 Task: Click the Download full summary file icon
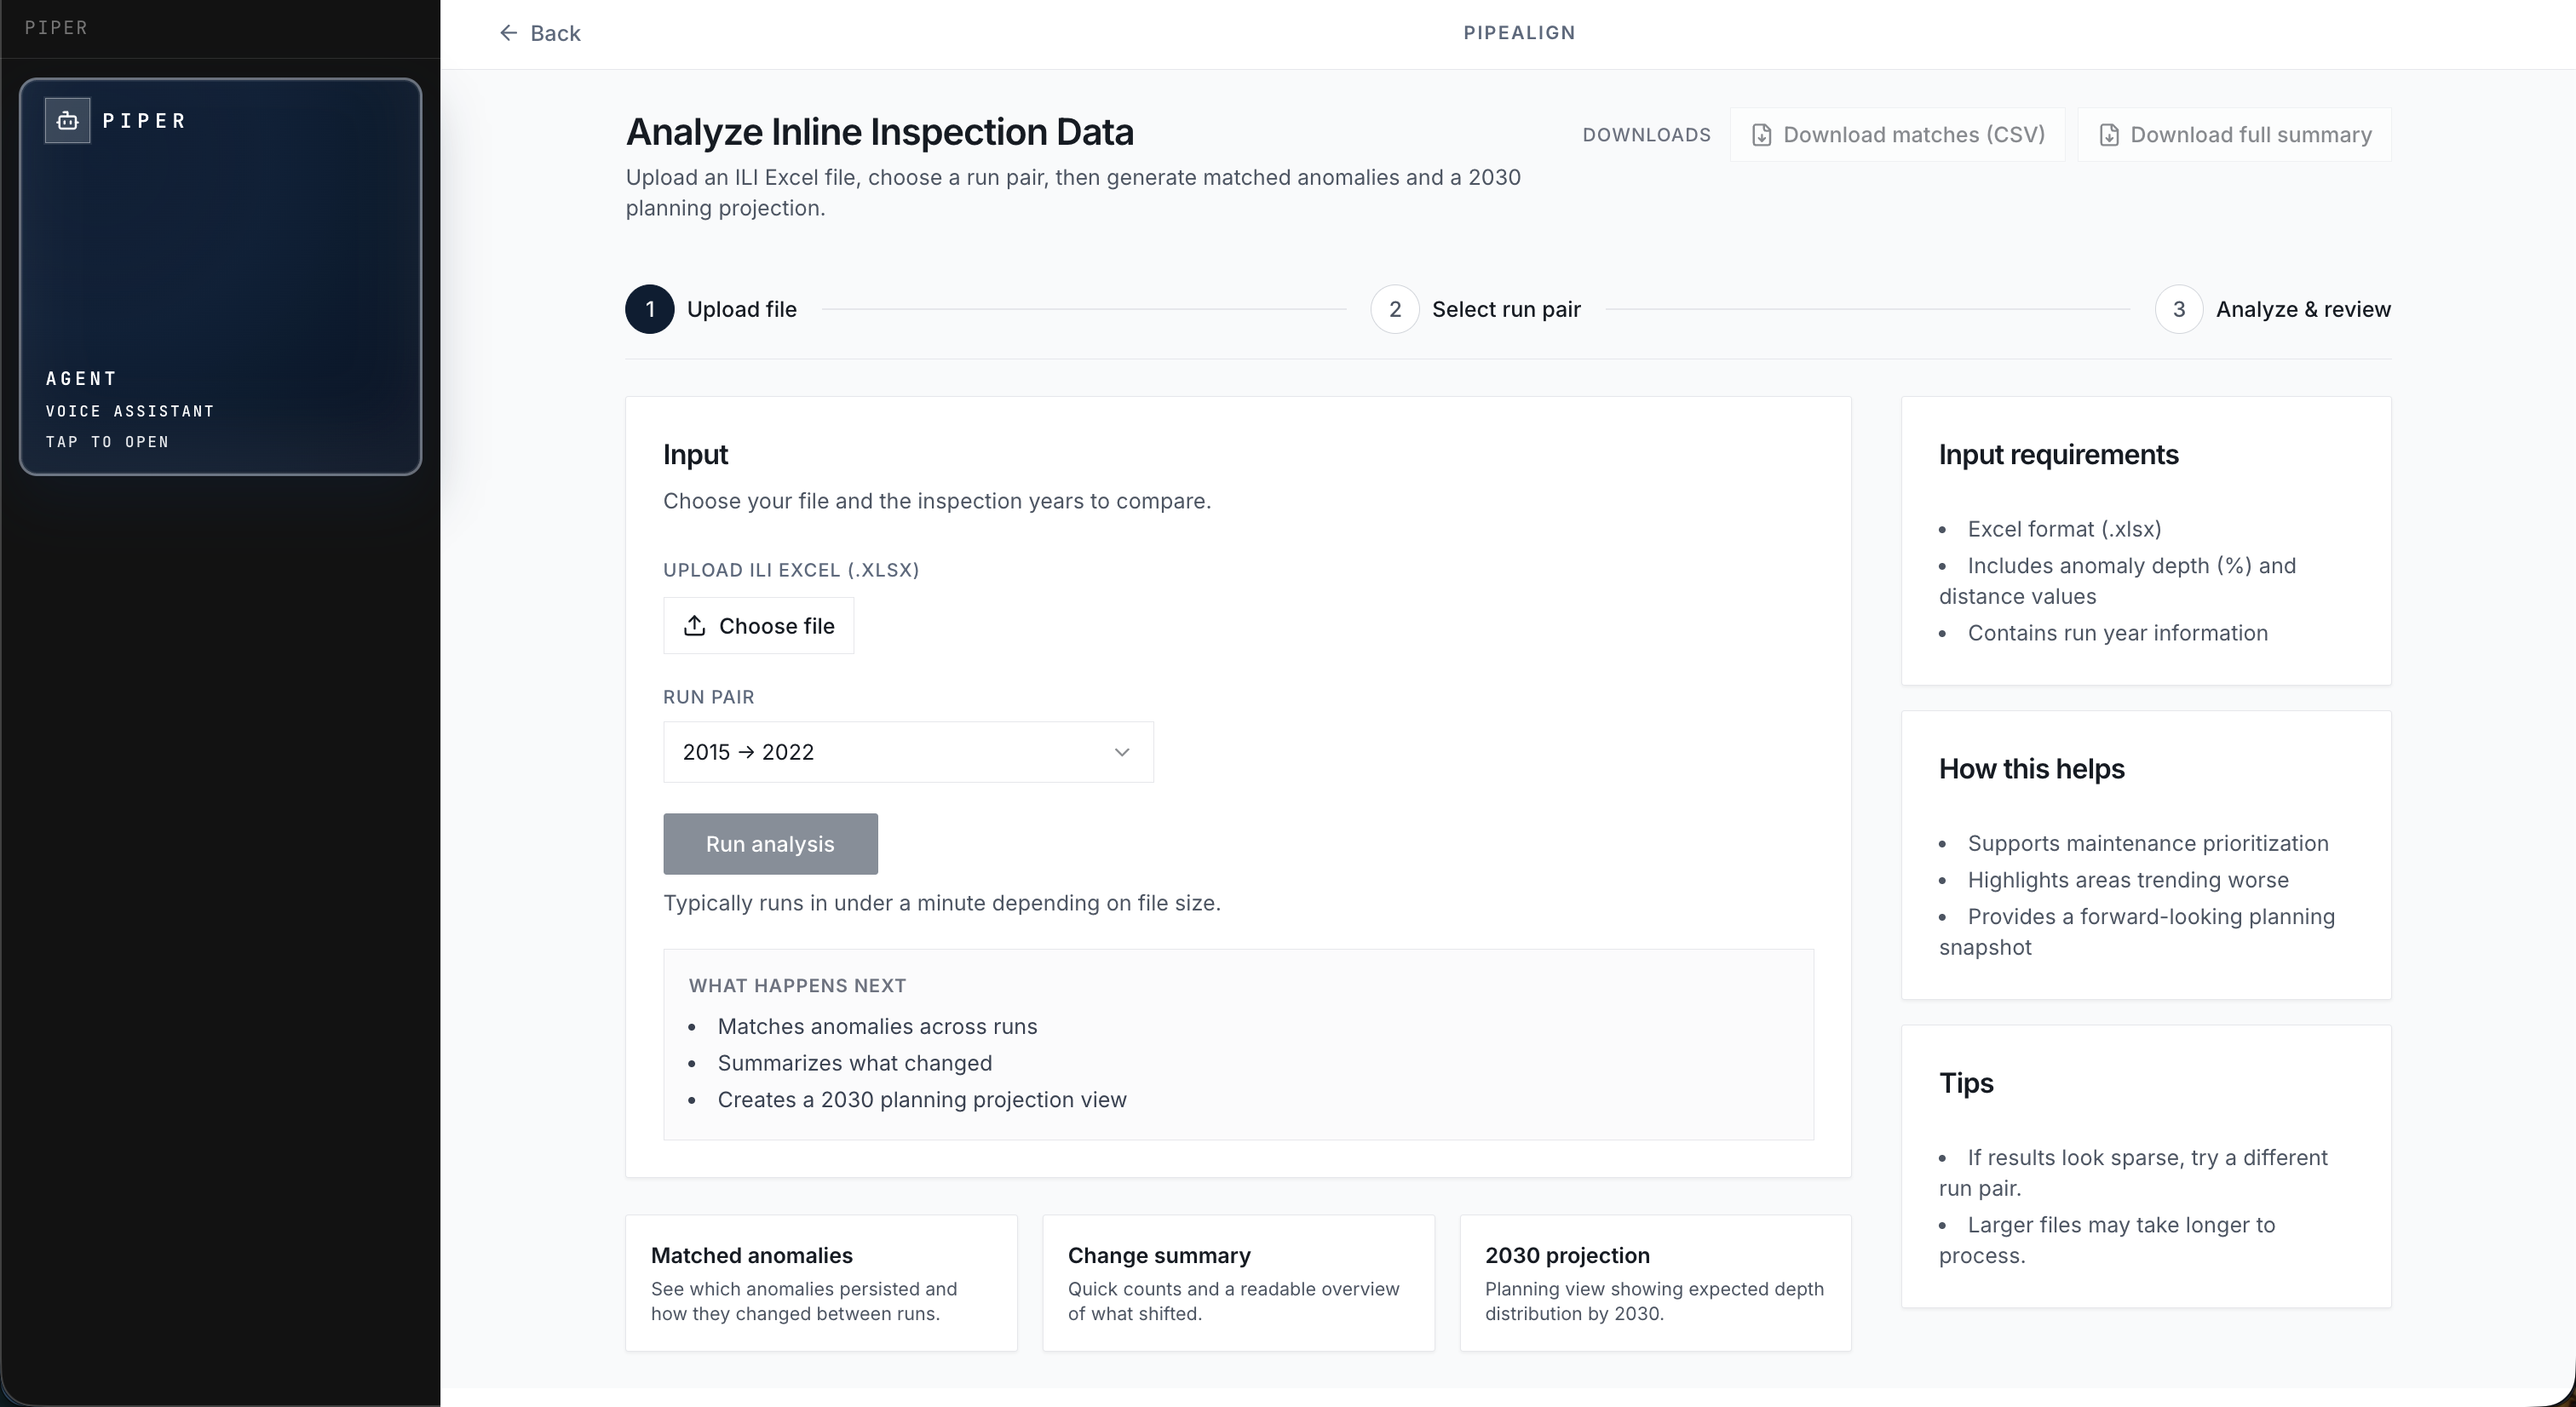point(2108,135)
